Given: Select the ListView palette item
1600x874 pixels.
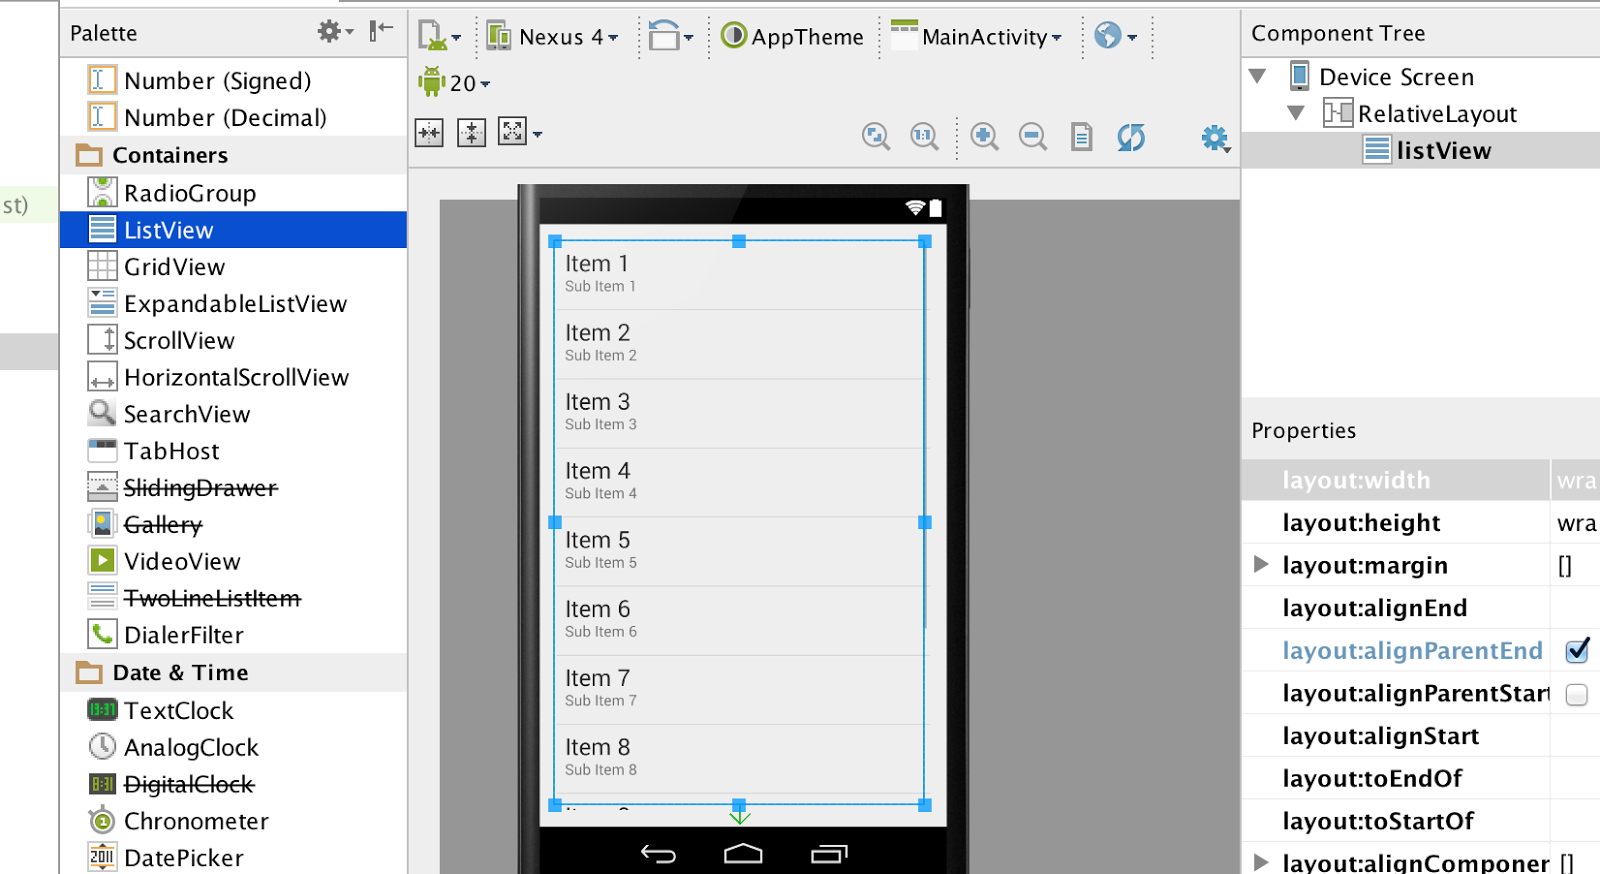Looking at the screenshot, I should click(x=233, y=230).
